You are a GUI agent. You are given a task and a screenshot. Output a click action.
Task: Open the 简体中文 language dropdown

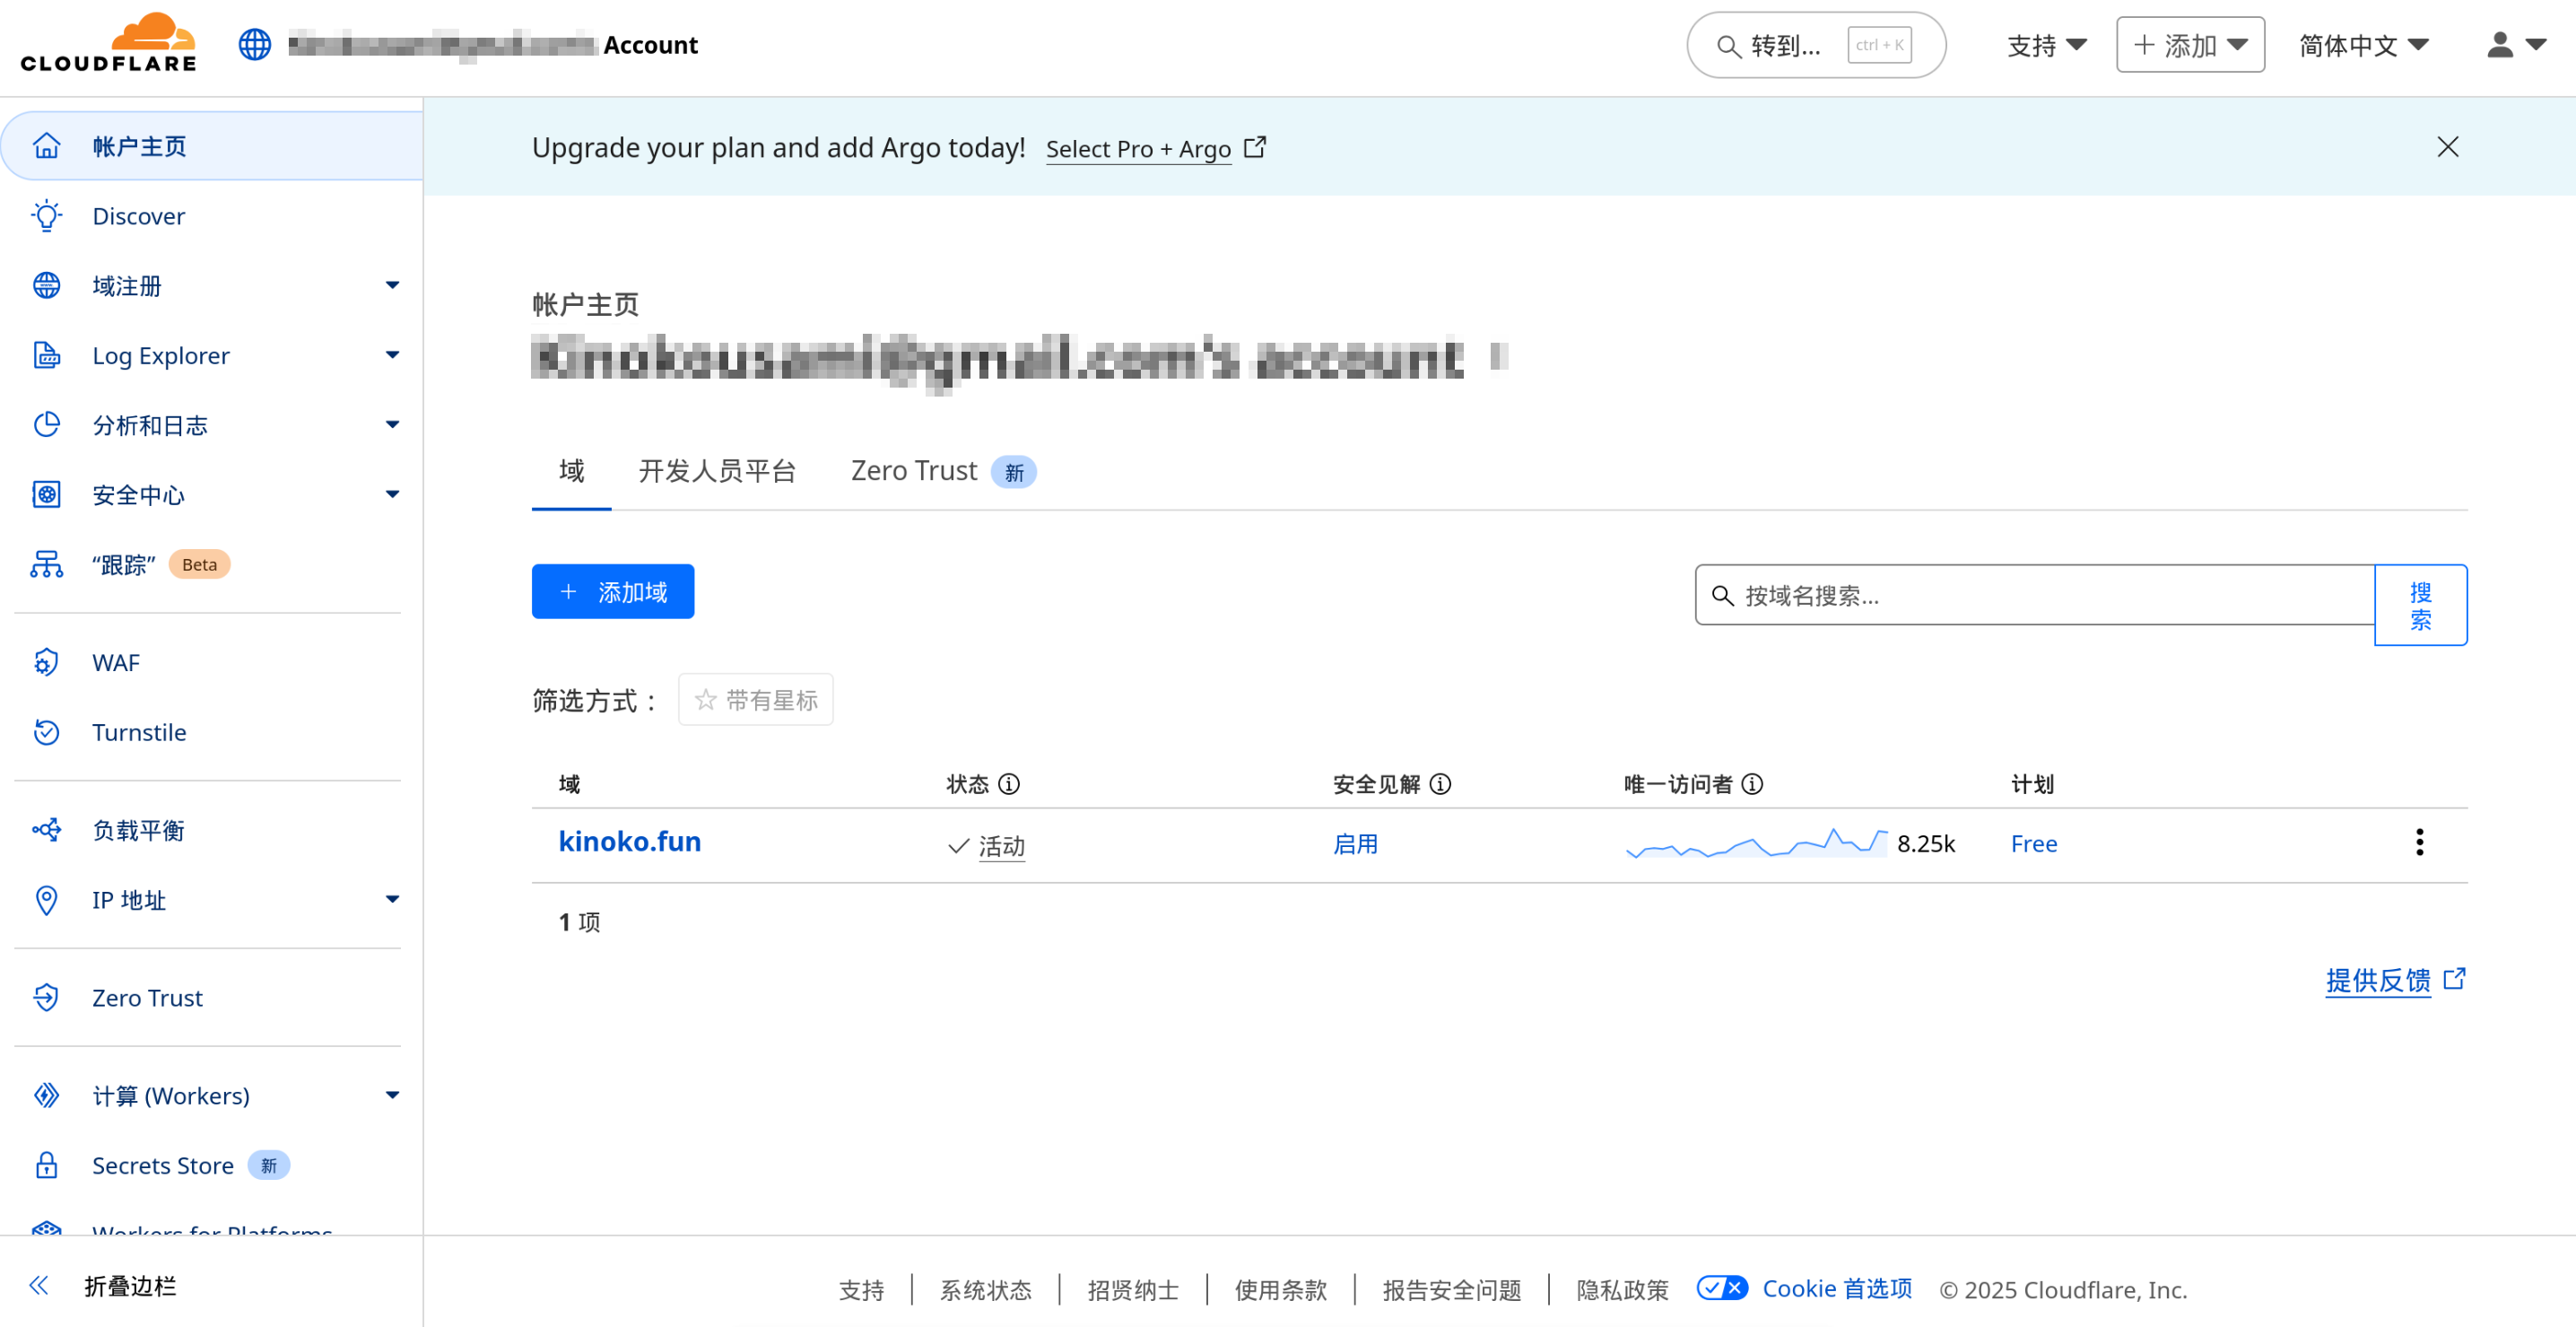point(2363,45)
